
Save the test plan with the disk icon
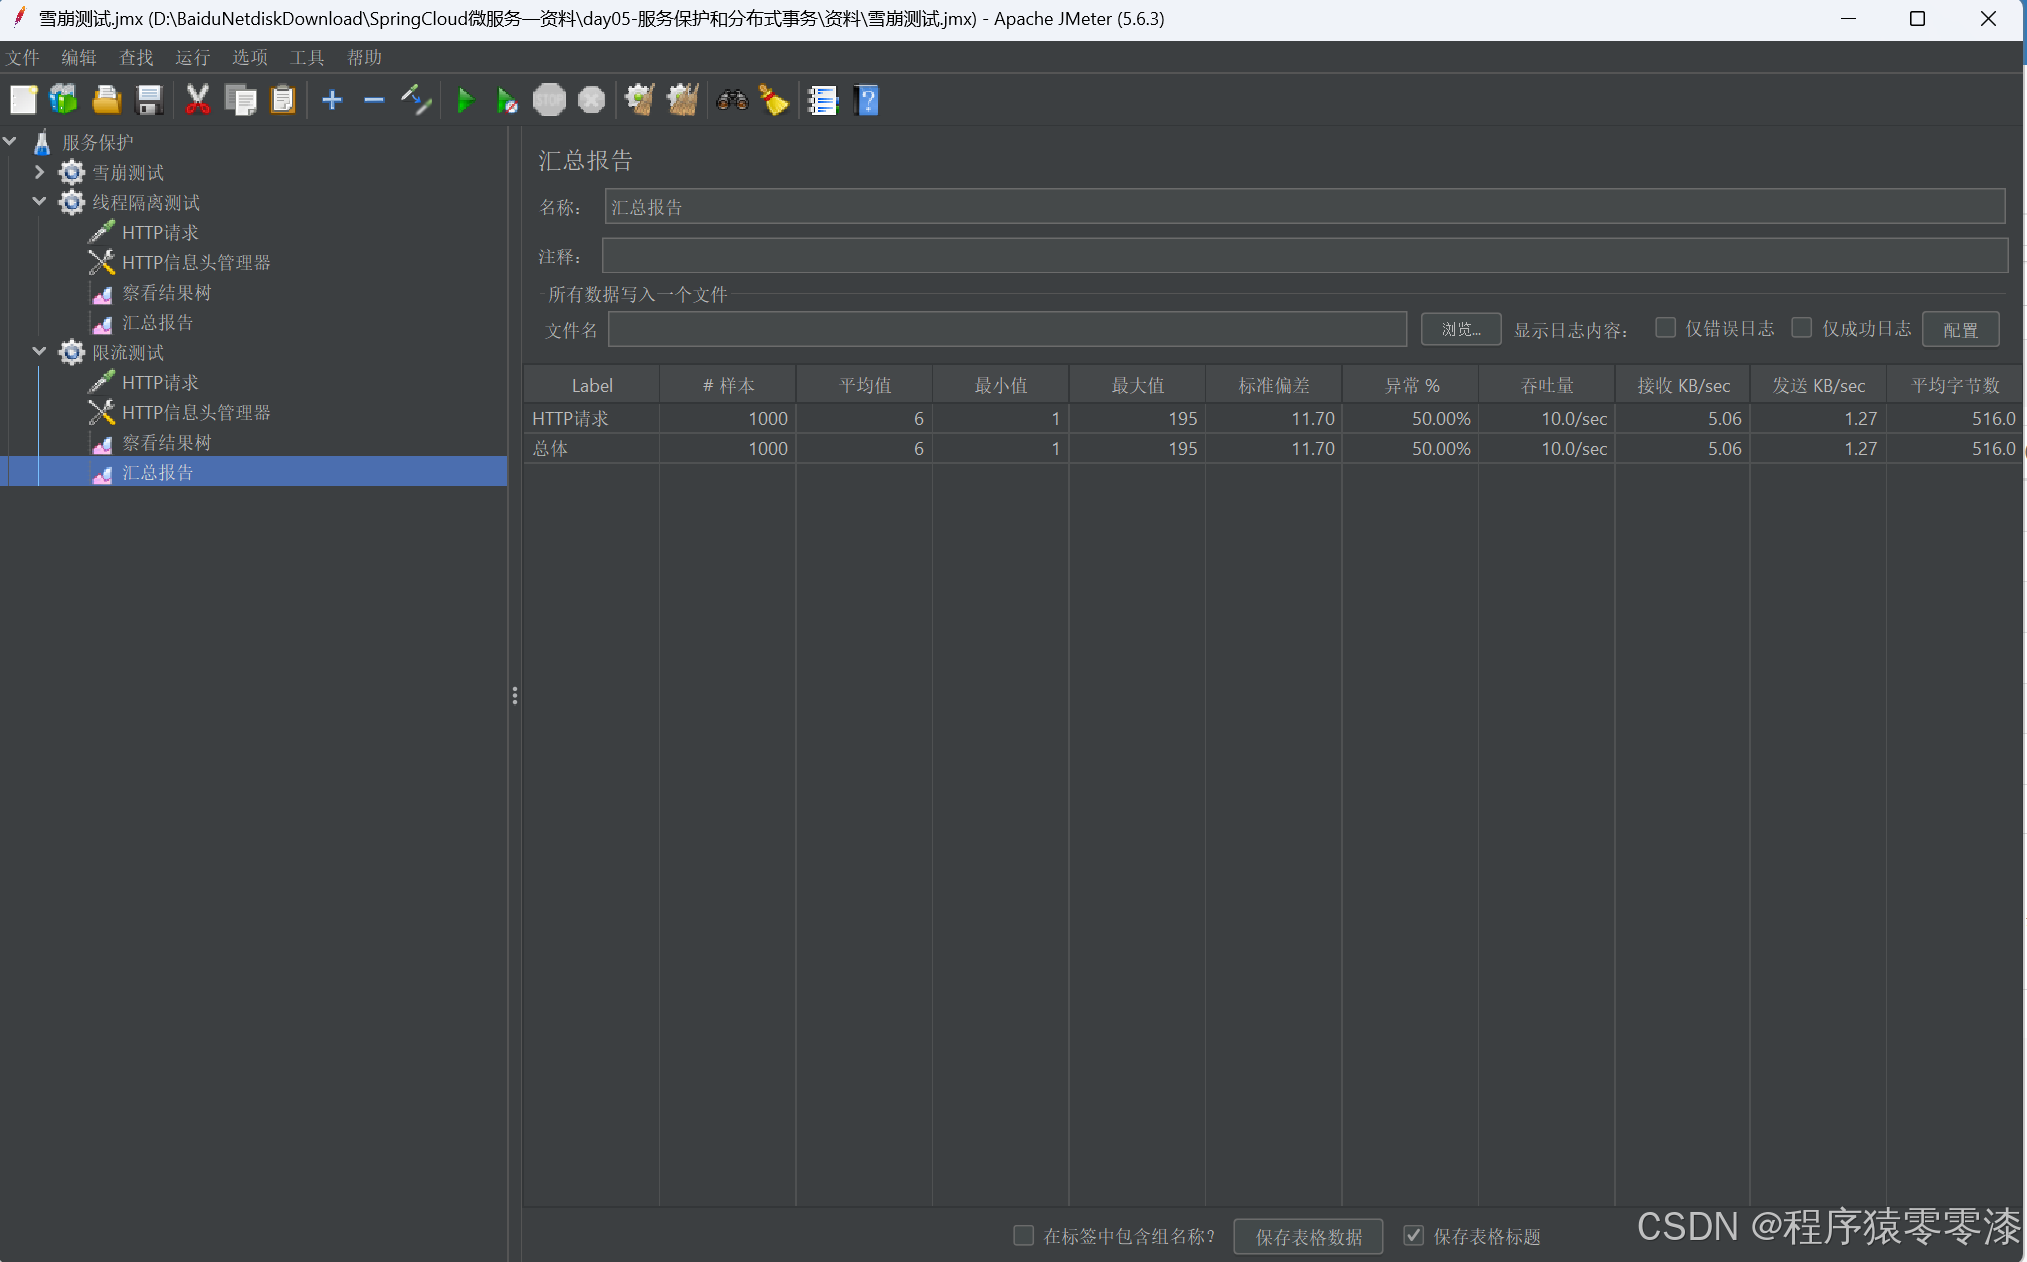point(149,100)
